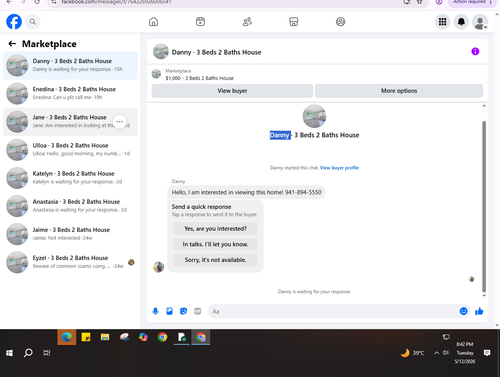Open Task View on taskbar
The width and height of the screenshot is (500, 377).
coord(47,353)
